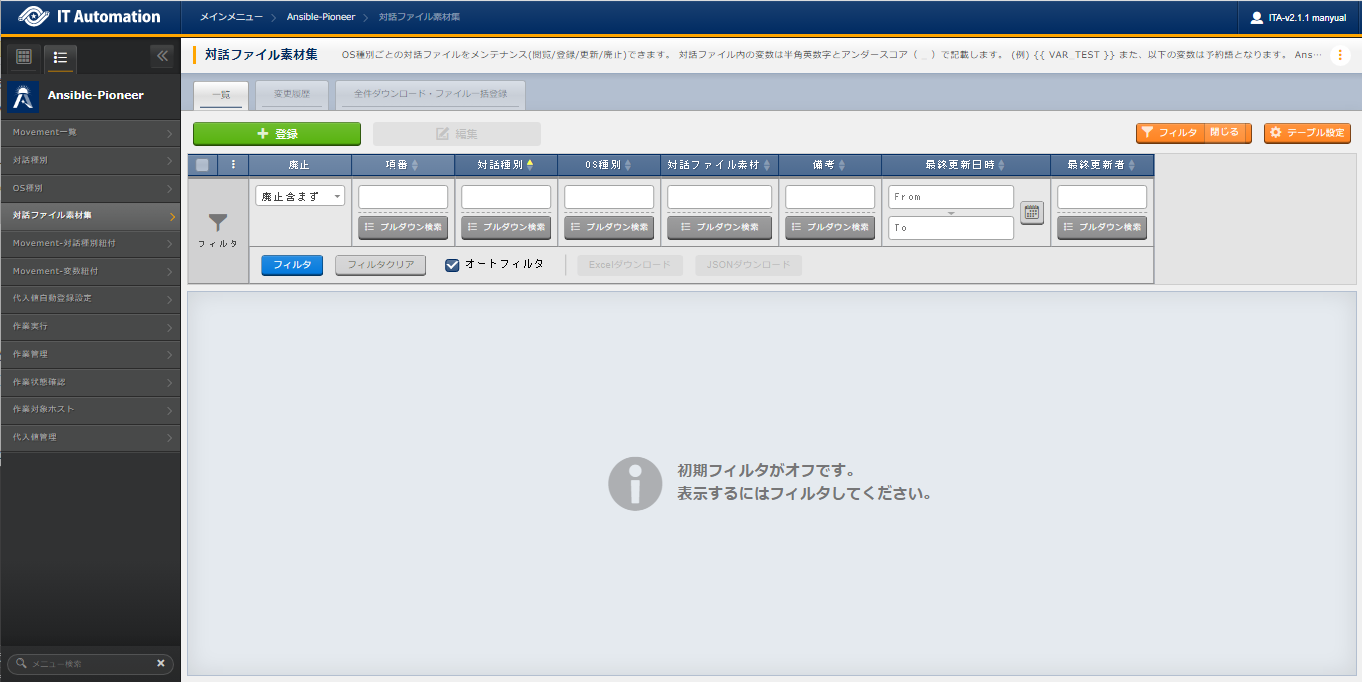Open the user account icon ITA-v2.1.1
Viewport: 1362px width, 682px height.
(1256, 17)
